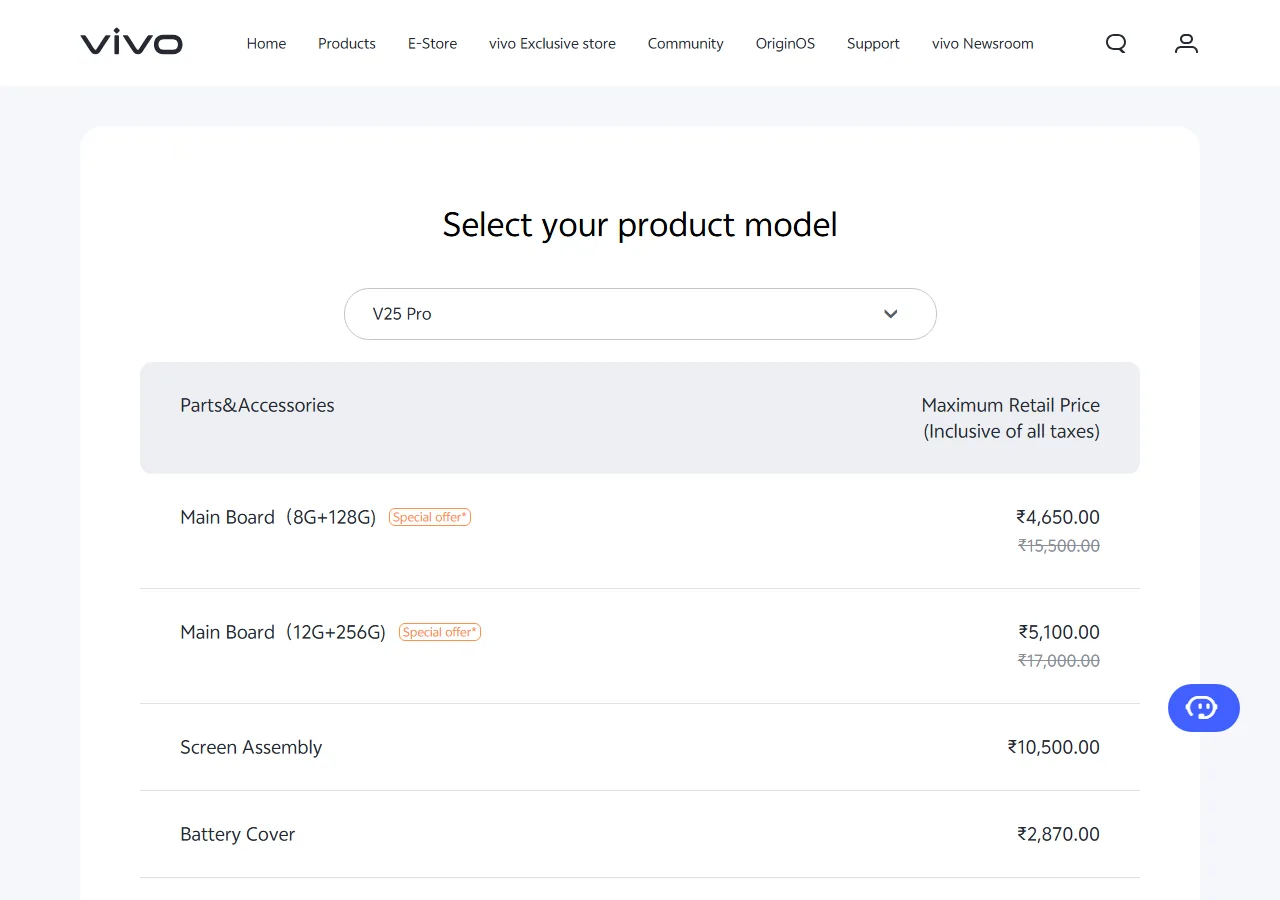Open vivo Exclusive store menu
The image size is (1280, 900).
click(552, 43)
